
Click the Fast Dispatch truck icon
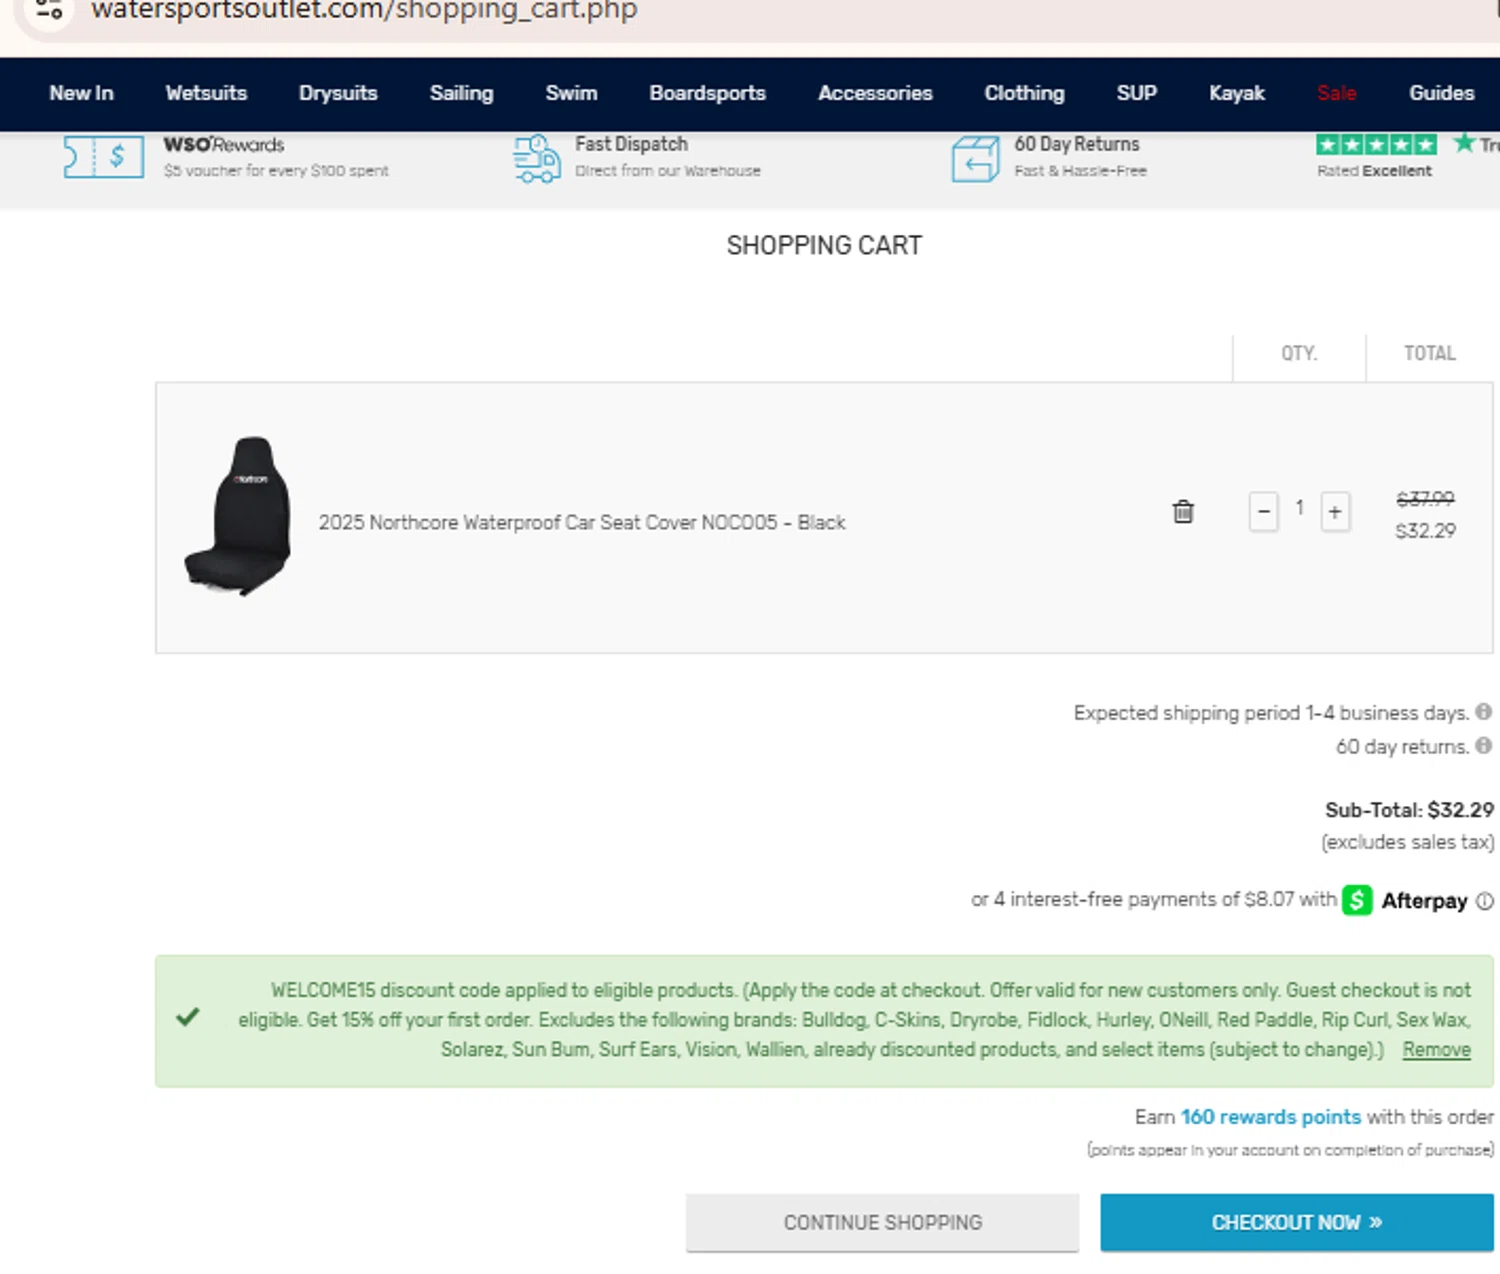coord(537,159)
